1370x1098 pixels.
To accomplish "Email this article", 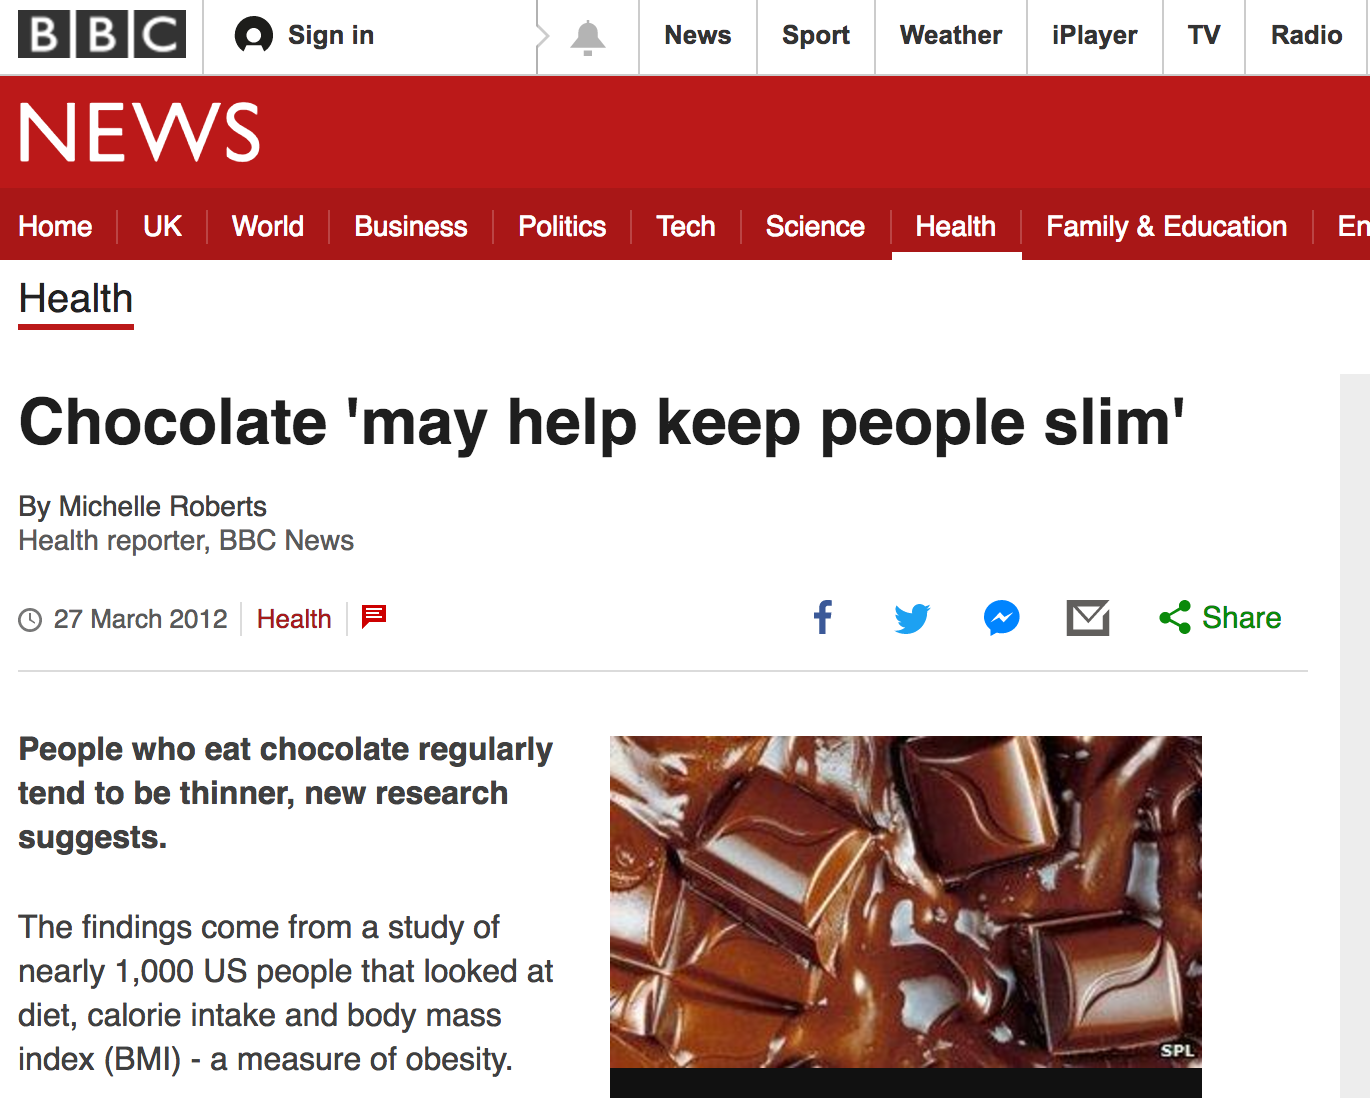I will tap(1088, 618).
